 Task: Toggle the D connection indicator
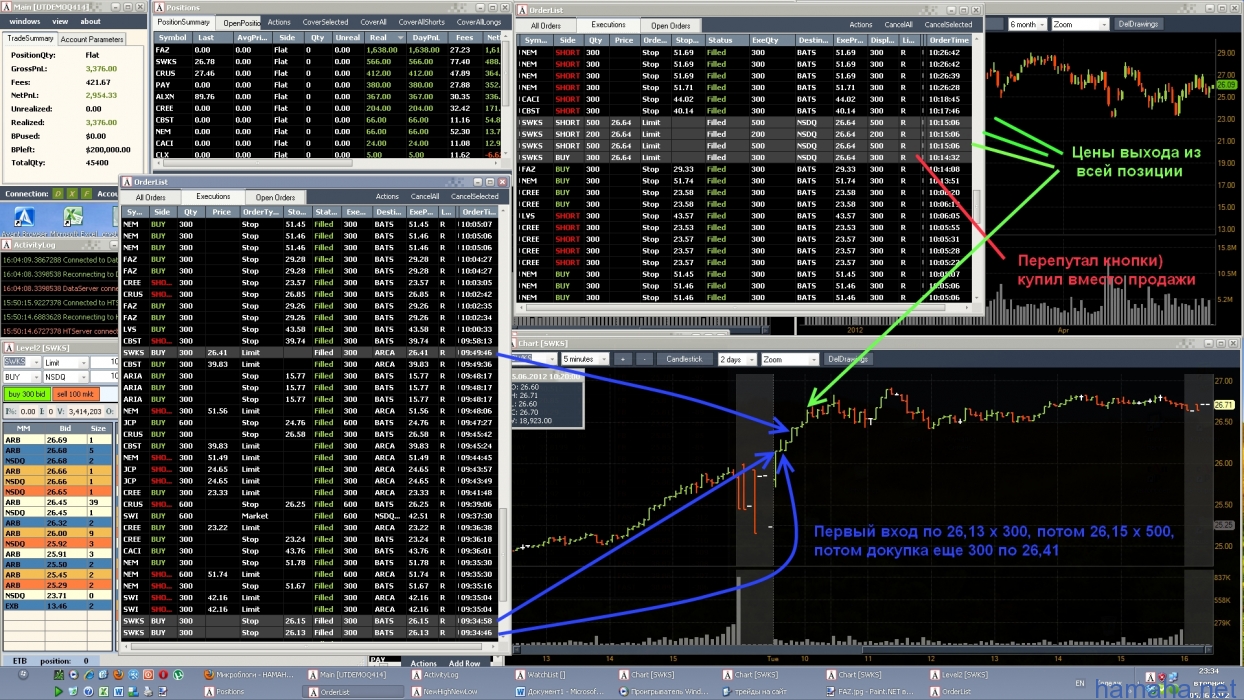[x=58, y=194]
